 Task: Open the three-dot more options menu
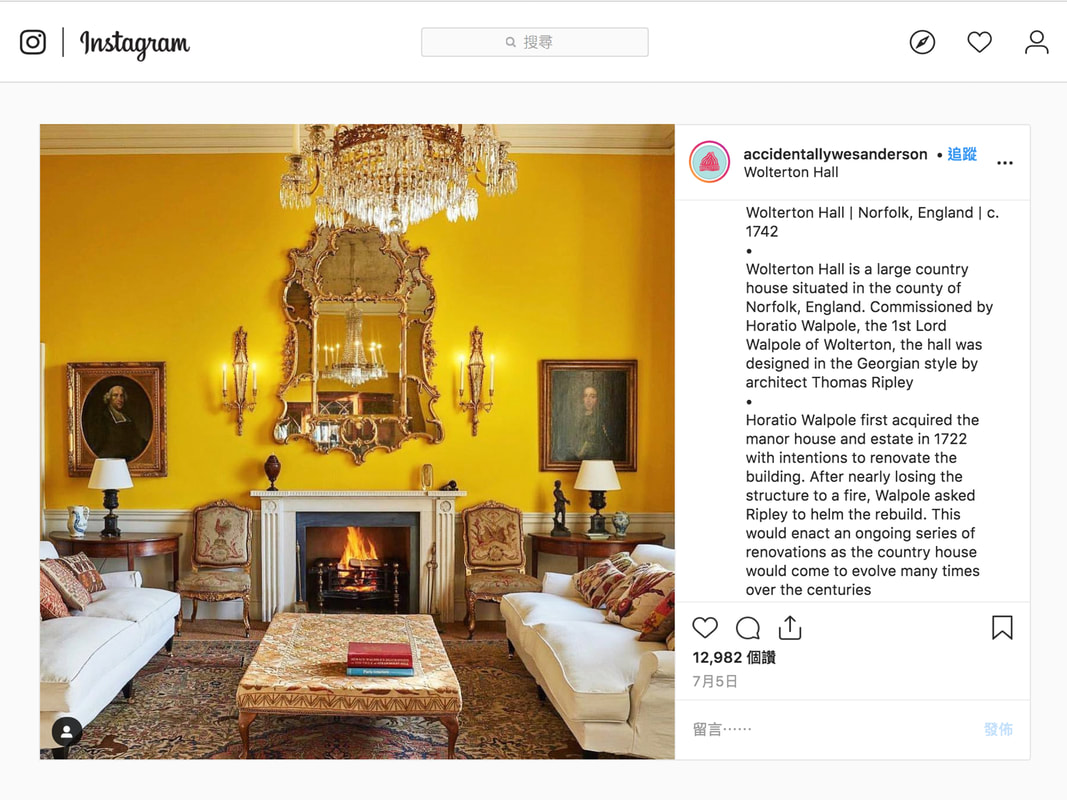(1004, 163)
